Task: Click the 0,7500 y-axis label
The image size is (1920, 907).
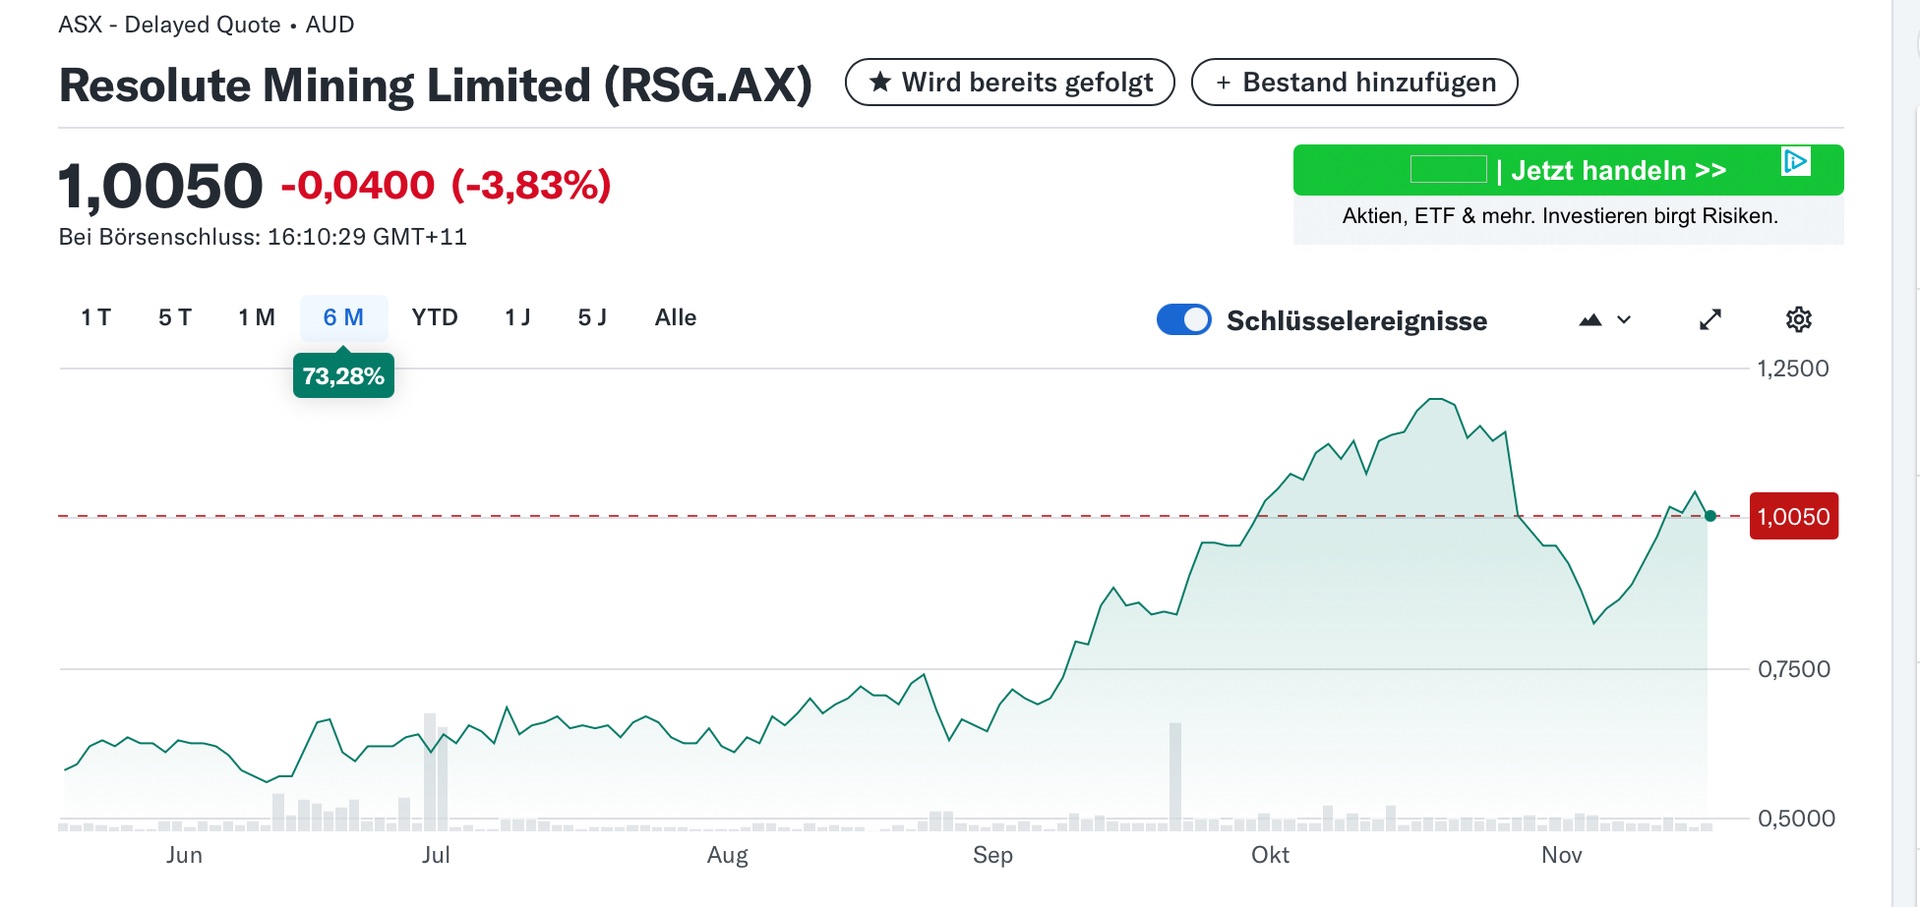Action: coord(1794,669)
